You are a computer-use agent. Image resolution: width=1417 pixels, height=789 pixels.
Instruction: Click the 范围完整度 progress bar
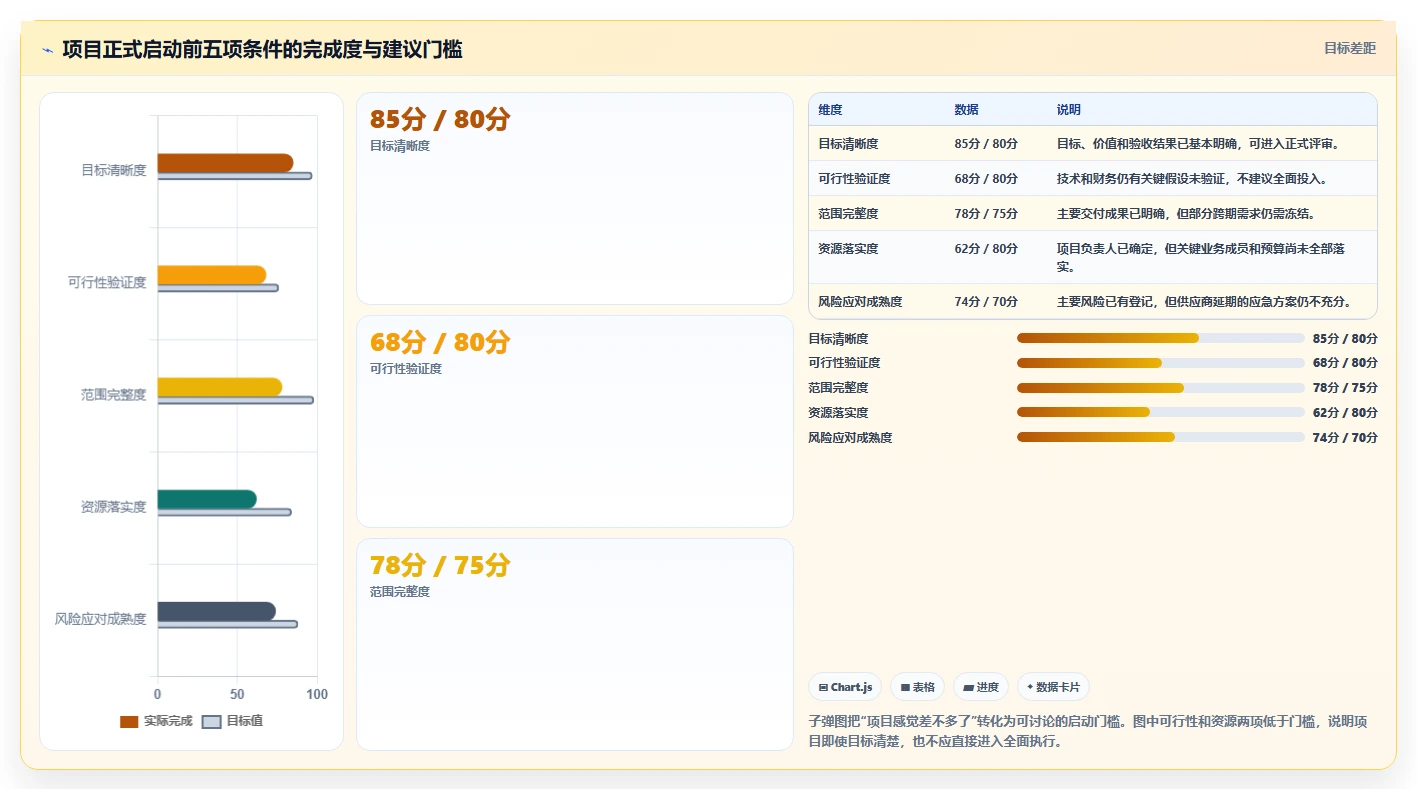coord(1160,388)
